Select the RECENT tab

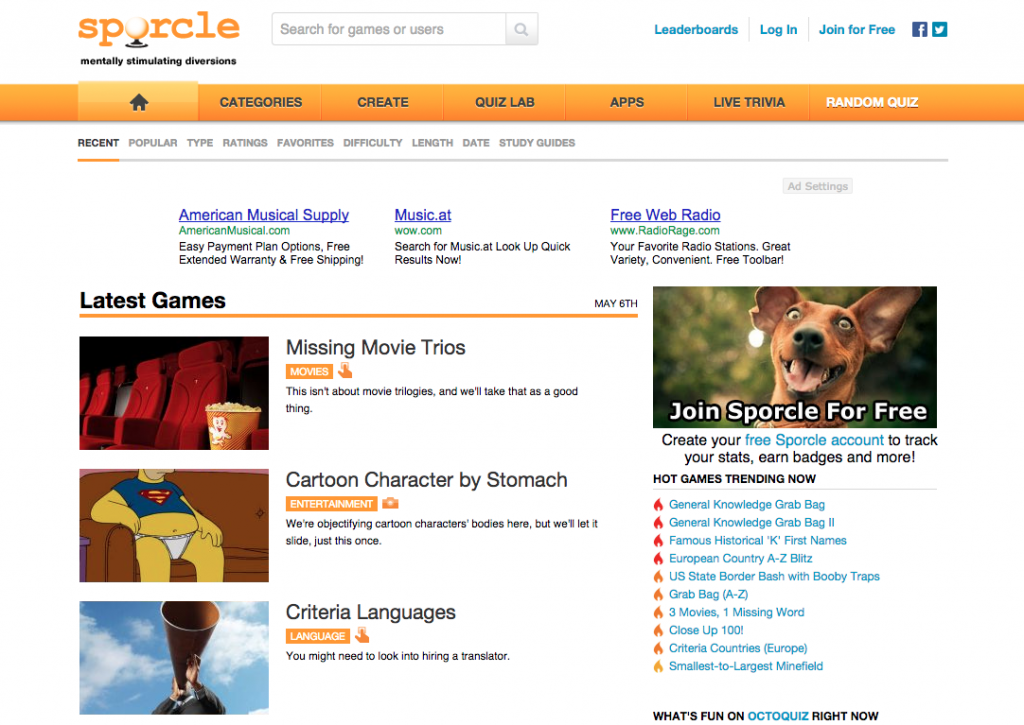(x=98, y=143)
